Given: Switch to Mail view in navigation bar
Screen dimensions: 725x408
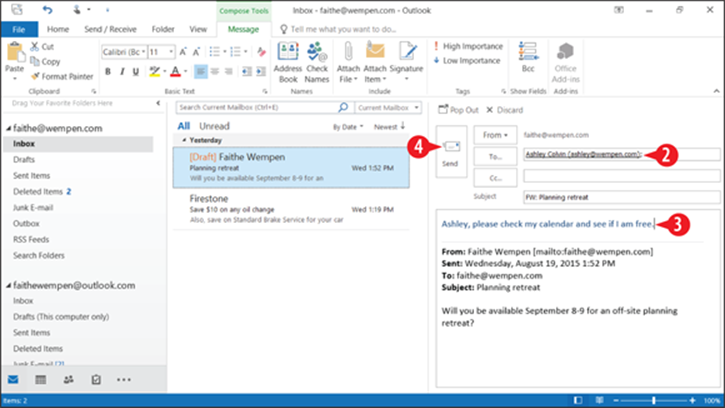Looking at the screenshot, I should pyautogui.click(x=13, y=379).
